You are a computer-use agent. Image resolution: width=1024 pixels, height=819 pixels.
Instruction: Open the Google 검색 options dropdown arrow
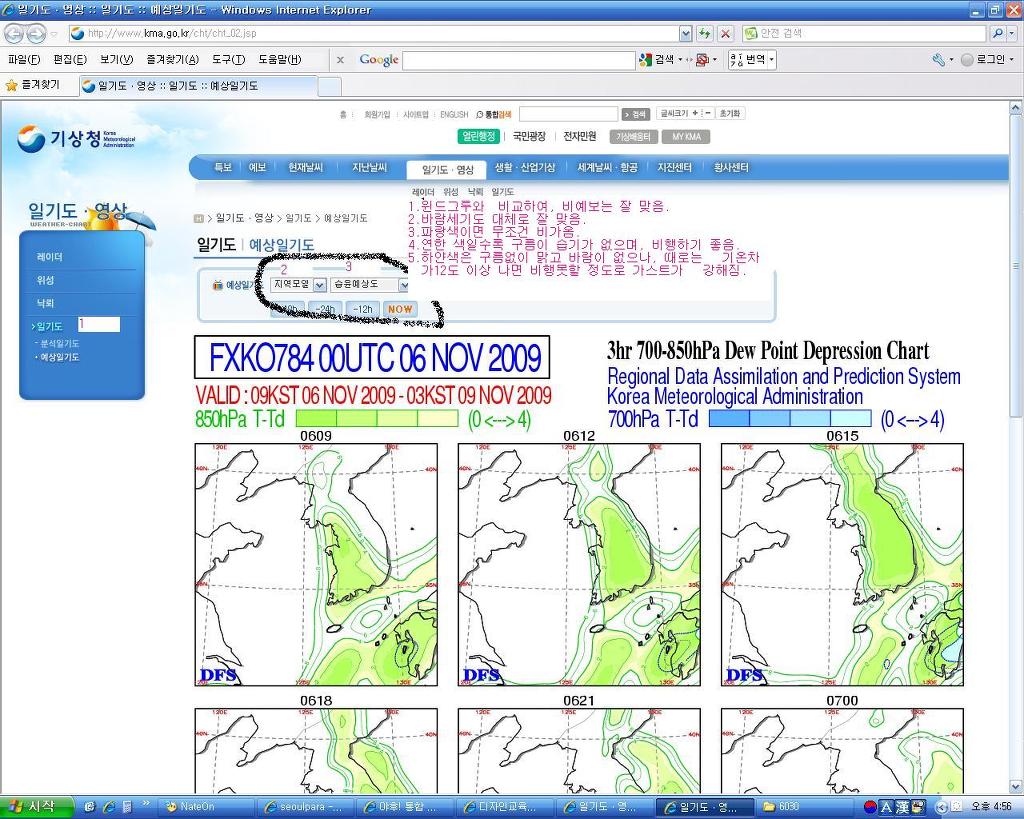point(680,59)
